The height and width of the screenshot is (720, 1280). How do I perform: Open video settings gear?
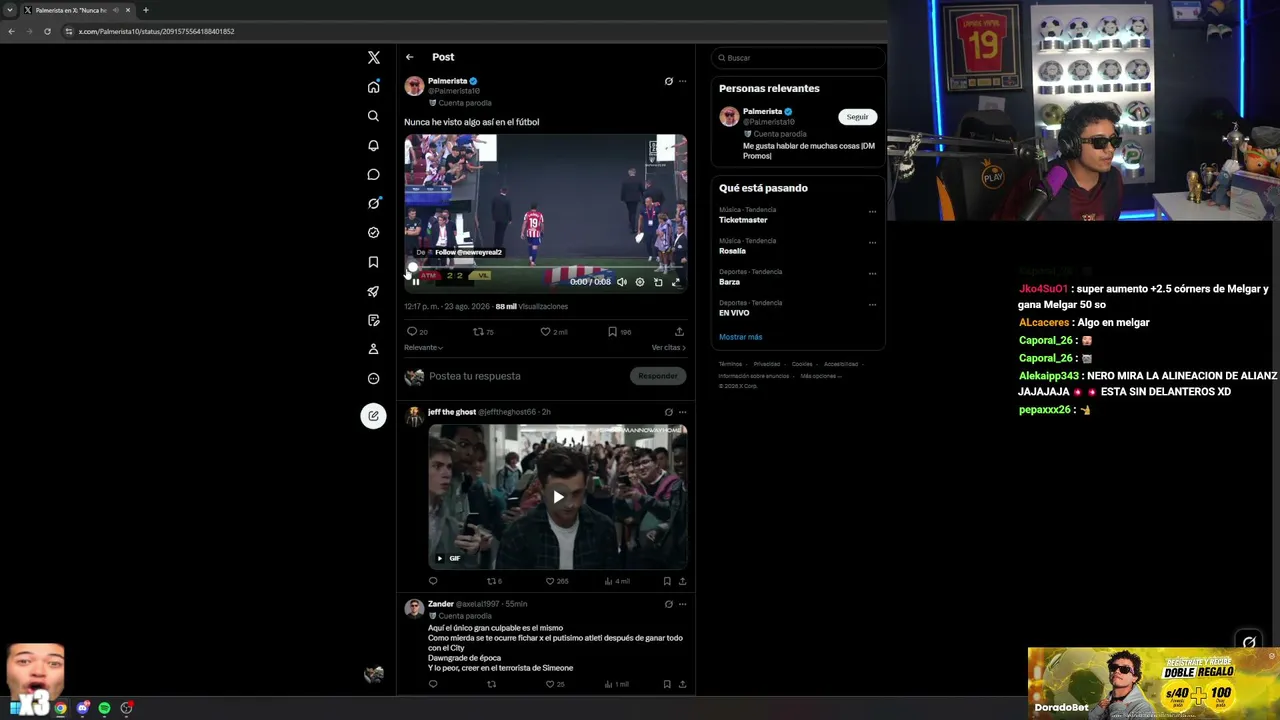(x=640, y=282)
